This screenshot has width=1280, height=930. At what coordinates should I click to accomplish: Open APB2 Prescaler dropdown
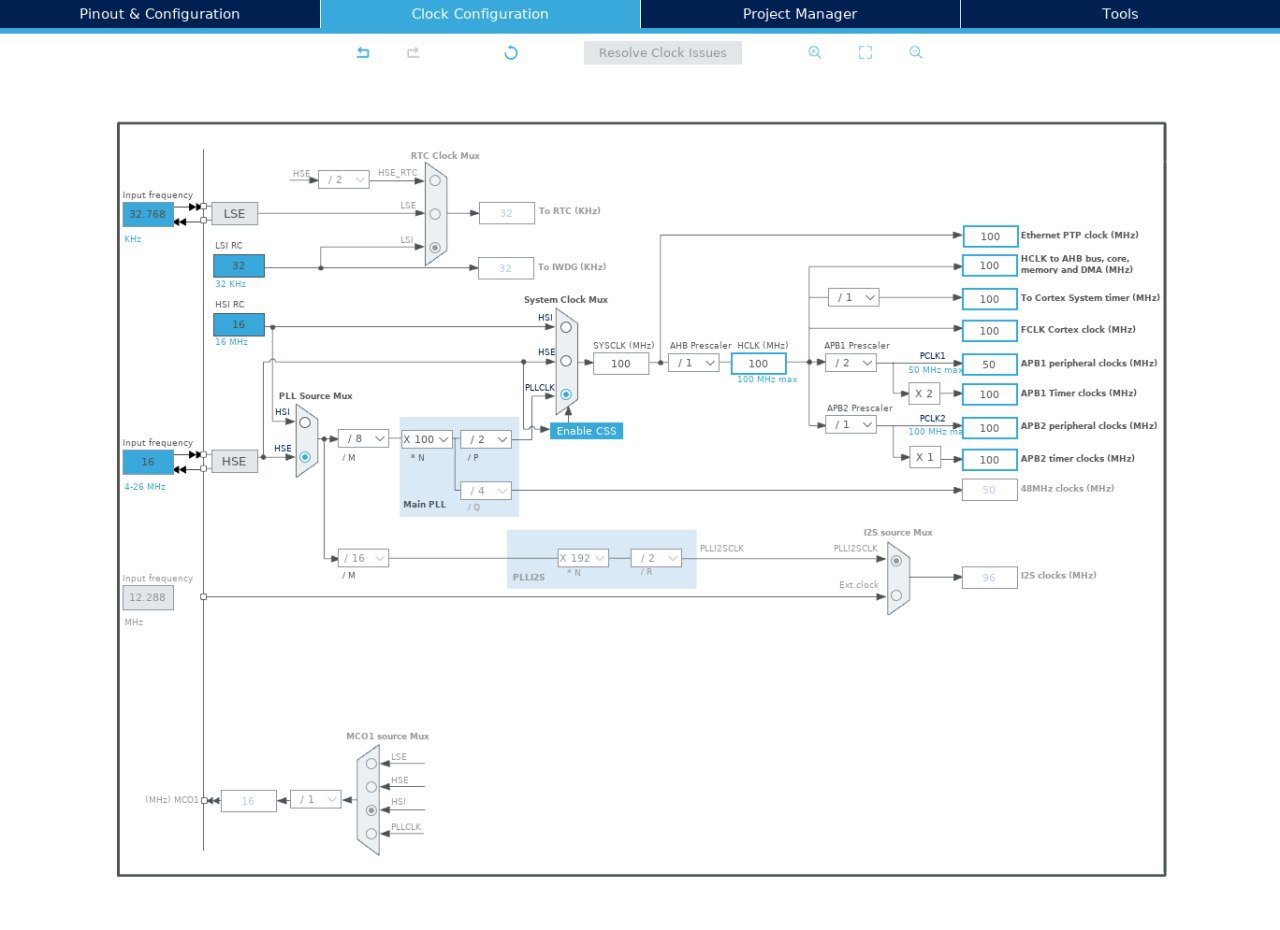[x=851, y=425]
